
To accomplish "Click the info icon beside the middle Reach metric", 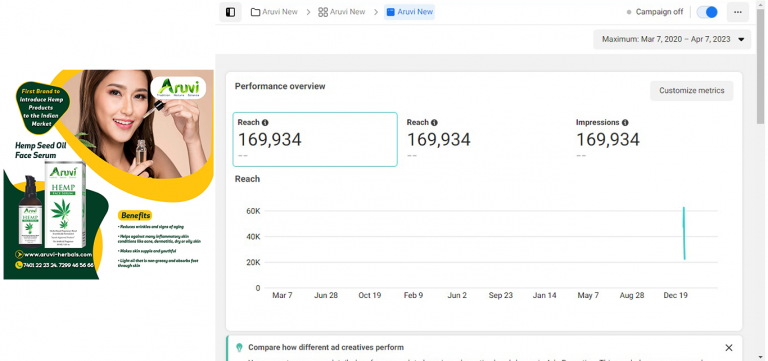I will pyautogui.click(x=434, y=122).
